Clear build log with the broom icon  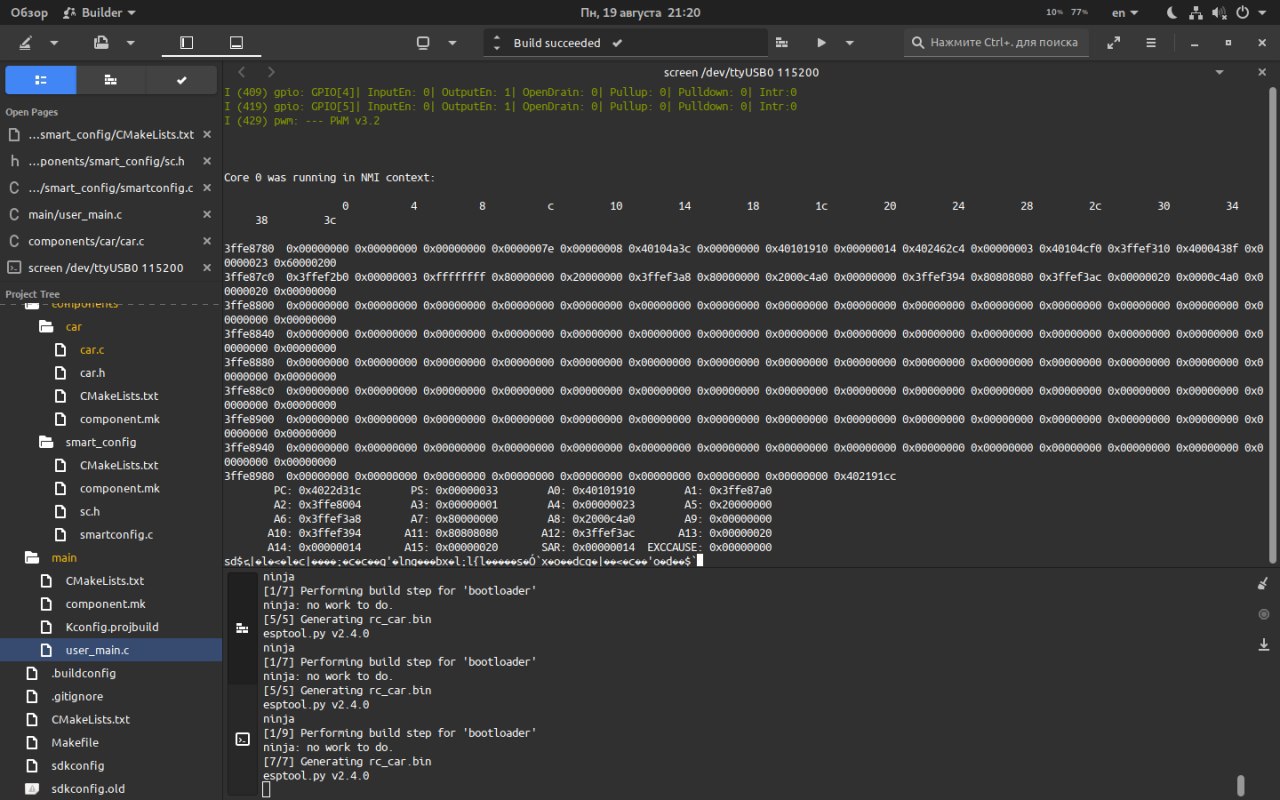[1262, 584]
